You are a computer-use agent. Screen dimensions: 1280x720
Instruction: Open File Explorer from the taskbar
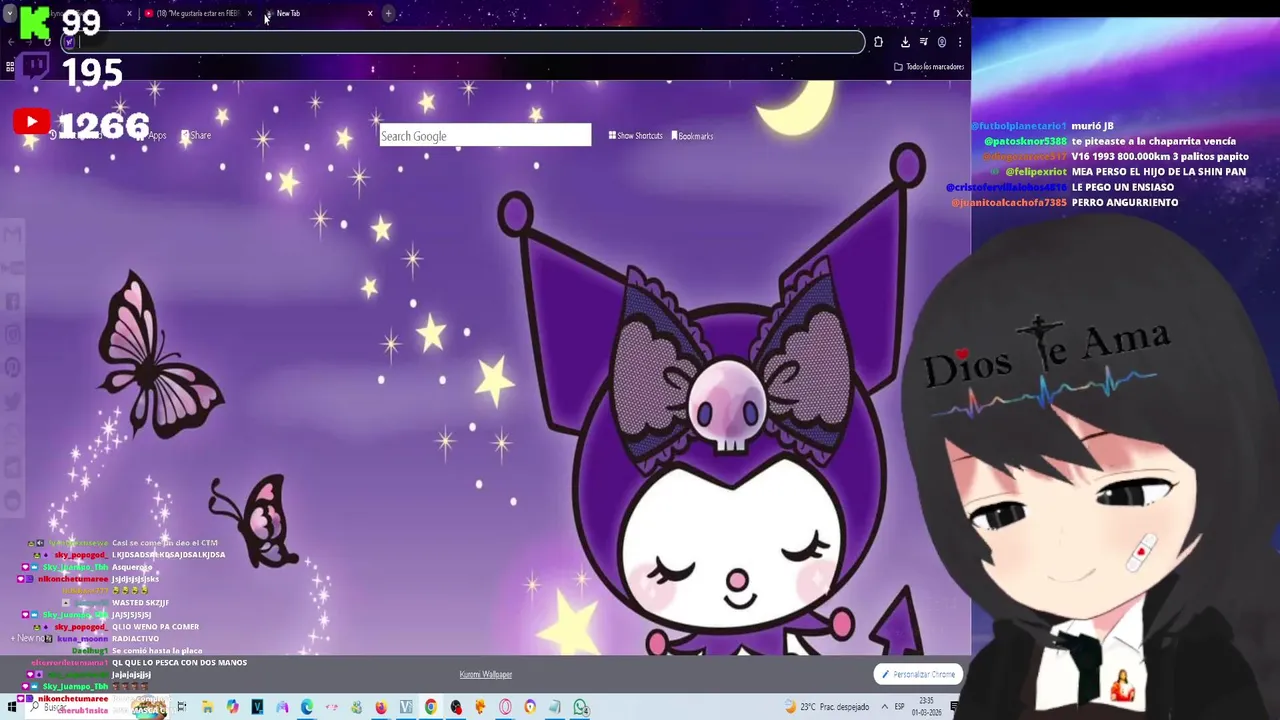coord(207,707)
